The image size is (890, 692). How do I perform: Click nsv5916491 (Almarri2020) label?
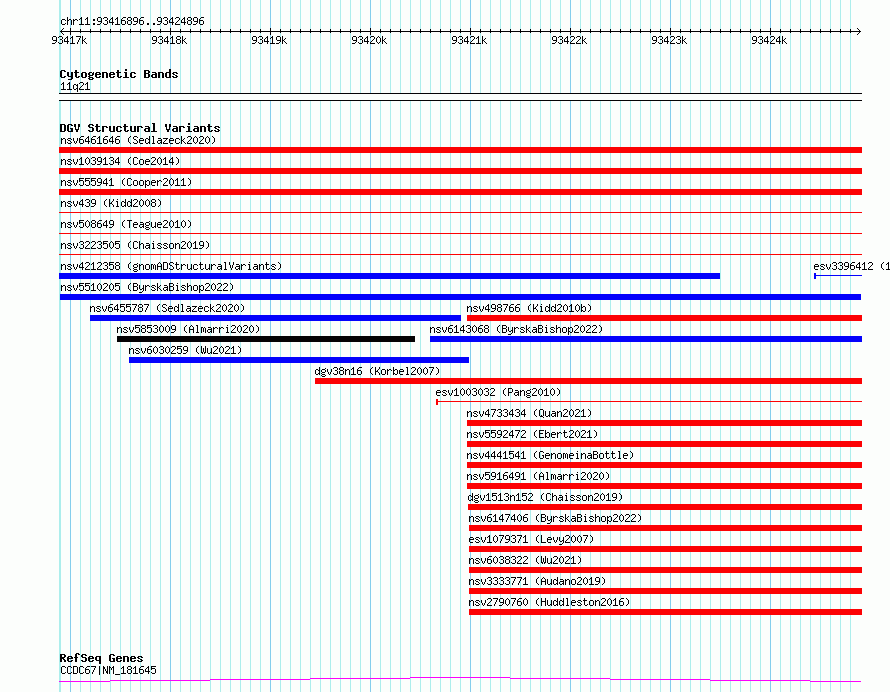point(538,476)
